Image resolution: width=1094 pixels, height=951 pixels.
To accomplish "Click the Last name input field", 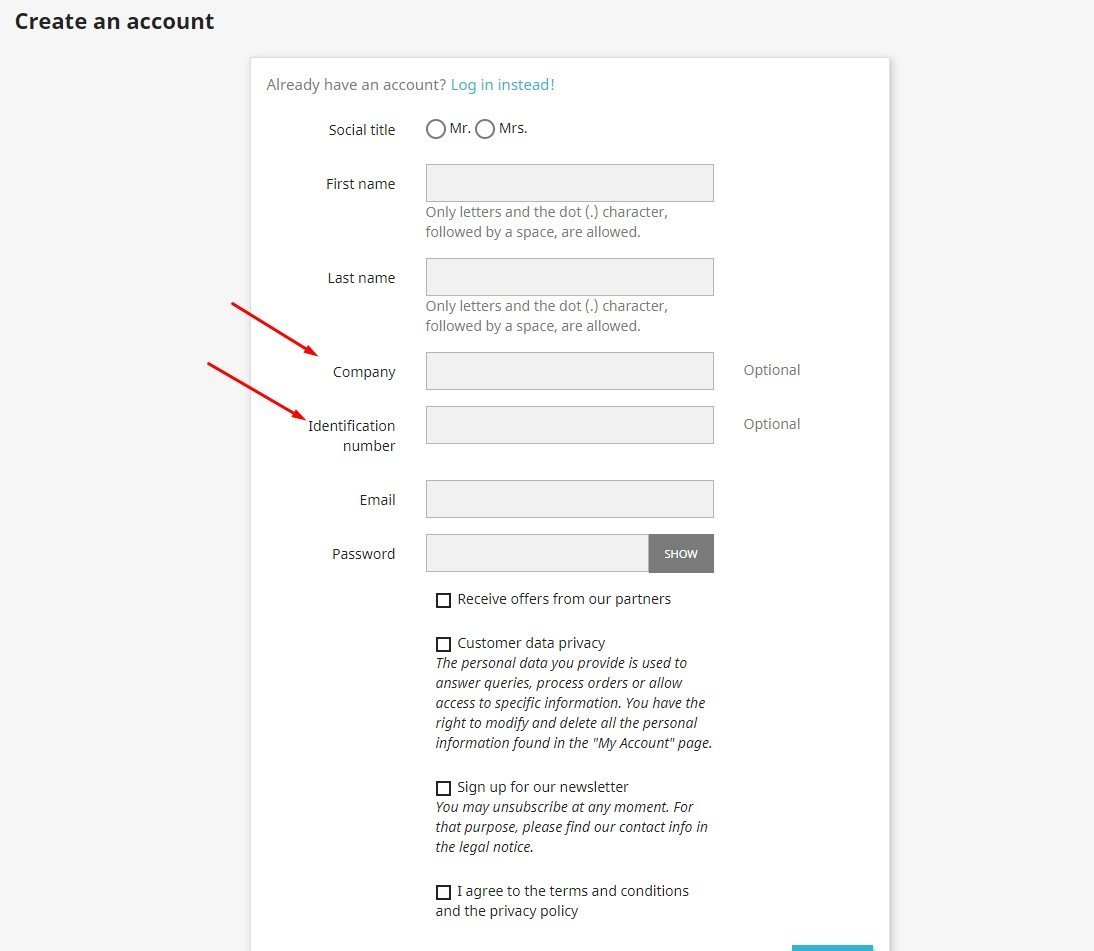I will pos(569,277).
